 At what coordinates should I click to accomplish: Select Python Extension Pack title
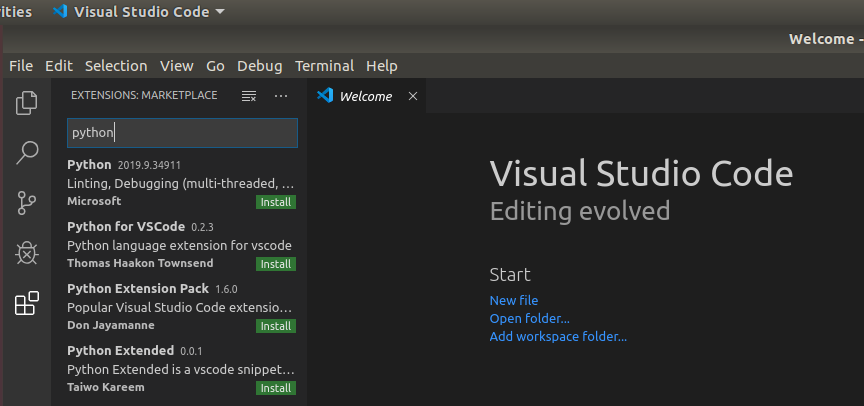[x=138, y=288]
